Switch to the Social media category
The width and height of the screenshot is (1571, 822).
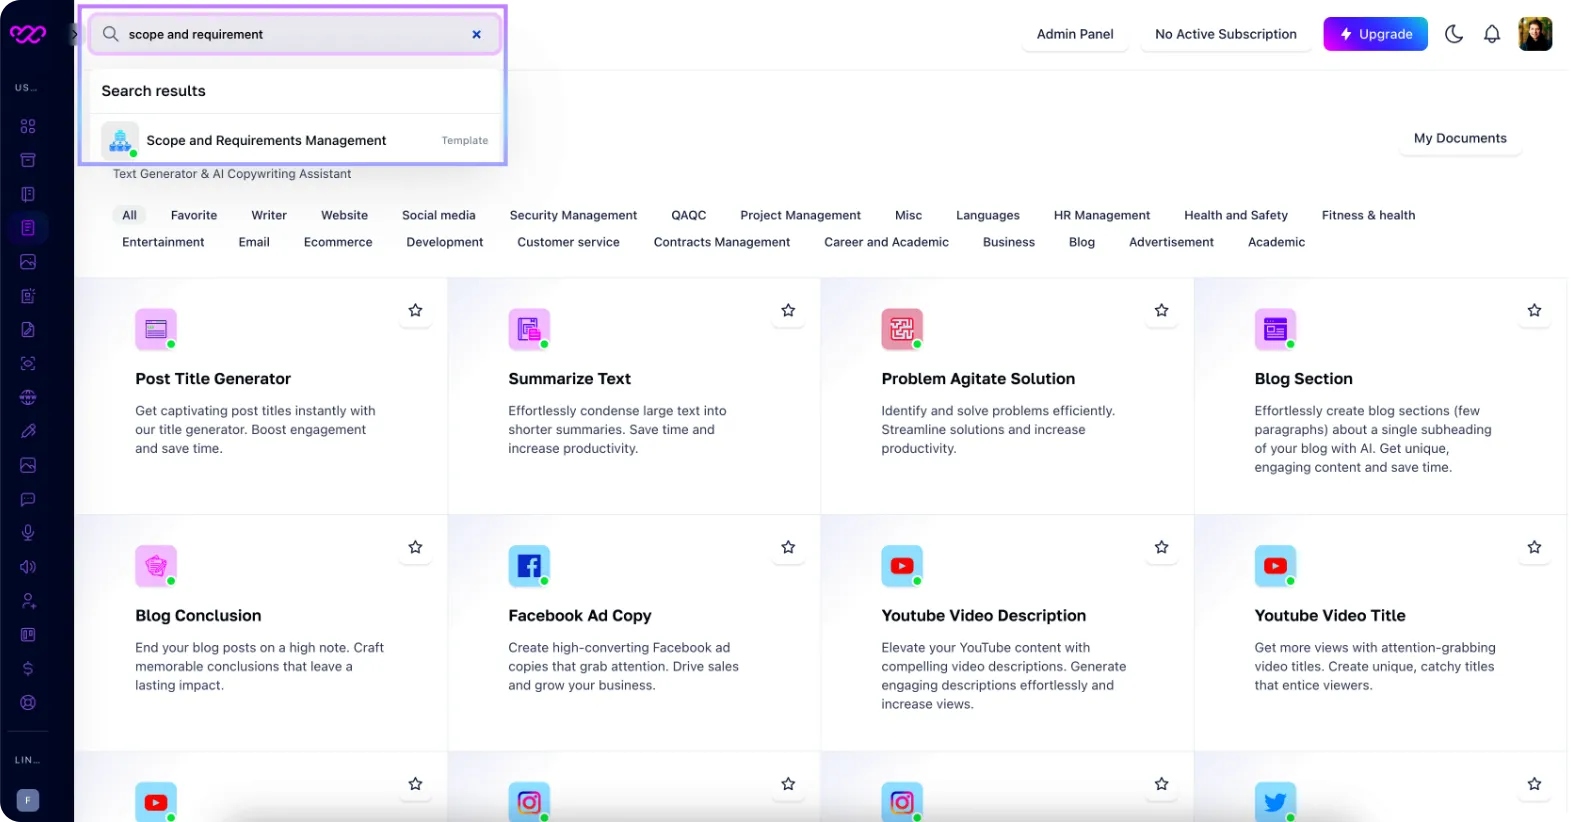pyautogui.click(x=439, y=215)
